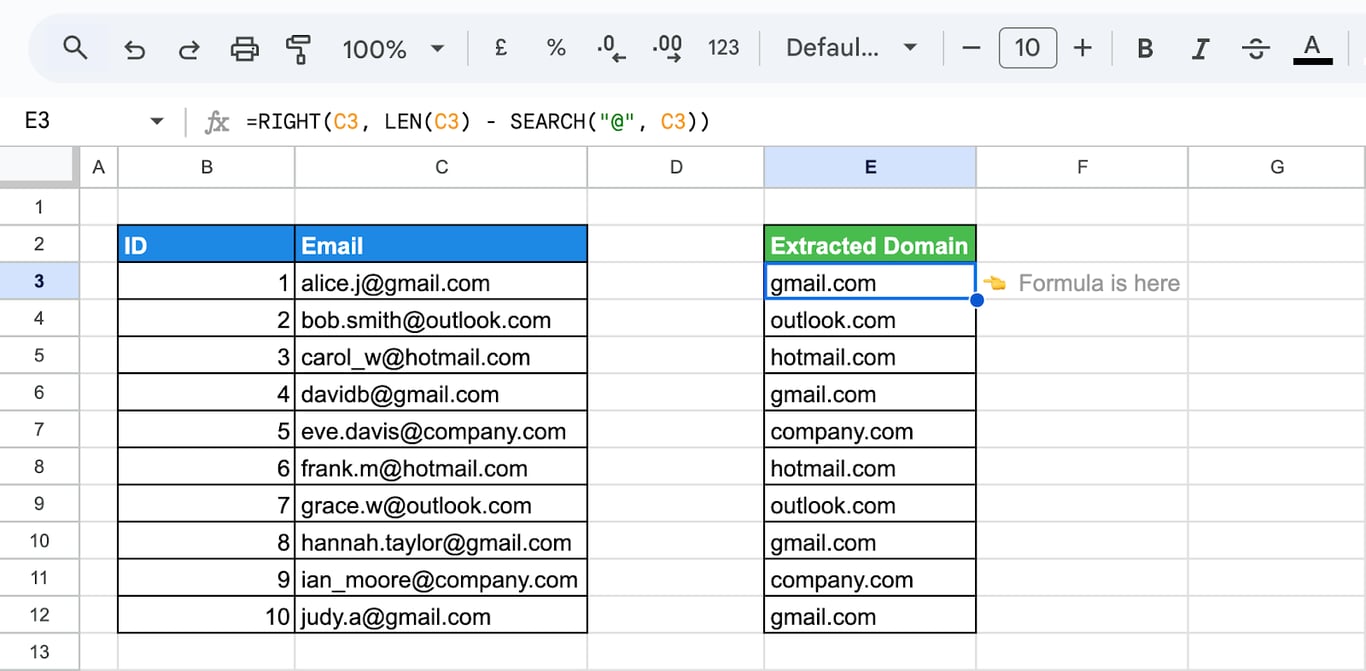The image size is (1366, 671).
Task: Open the Default font dropdown
Action: click(851, 48)
